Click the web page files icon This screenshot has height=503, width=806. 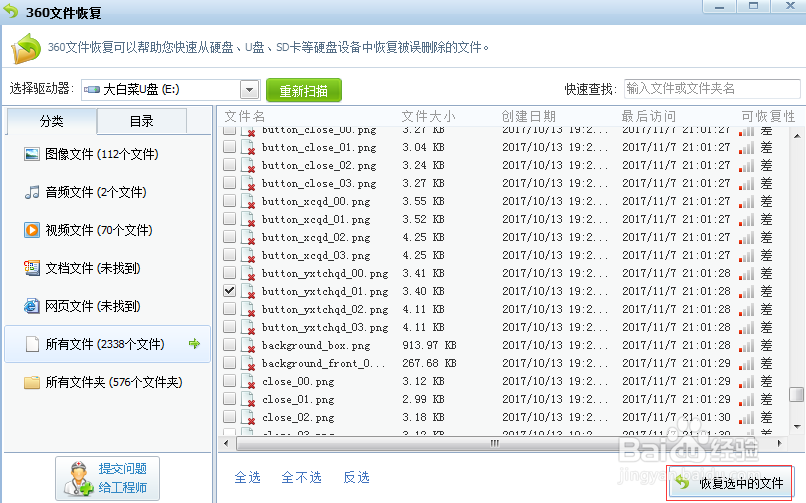tap(32, 306)
